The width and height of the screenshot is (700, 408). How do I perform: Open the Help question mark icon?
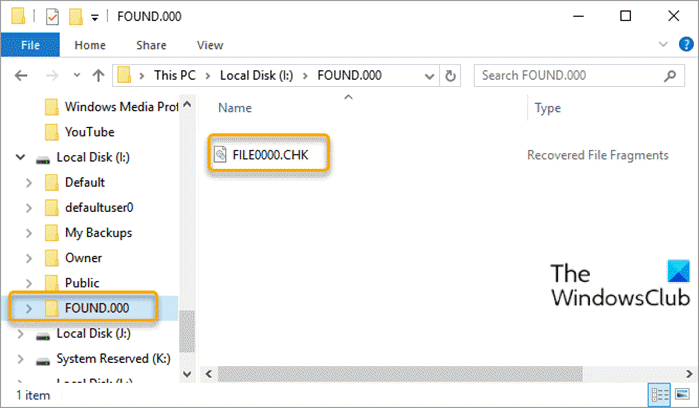tap(686, 44)
